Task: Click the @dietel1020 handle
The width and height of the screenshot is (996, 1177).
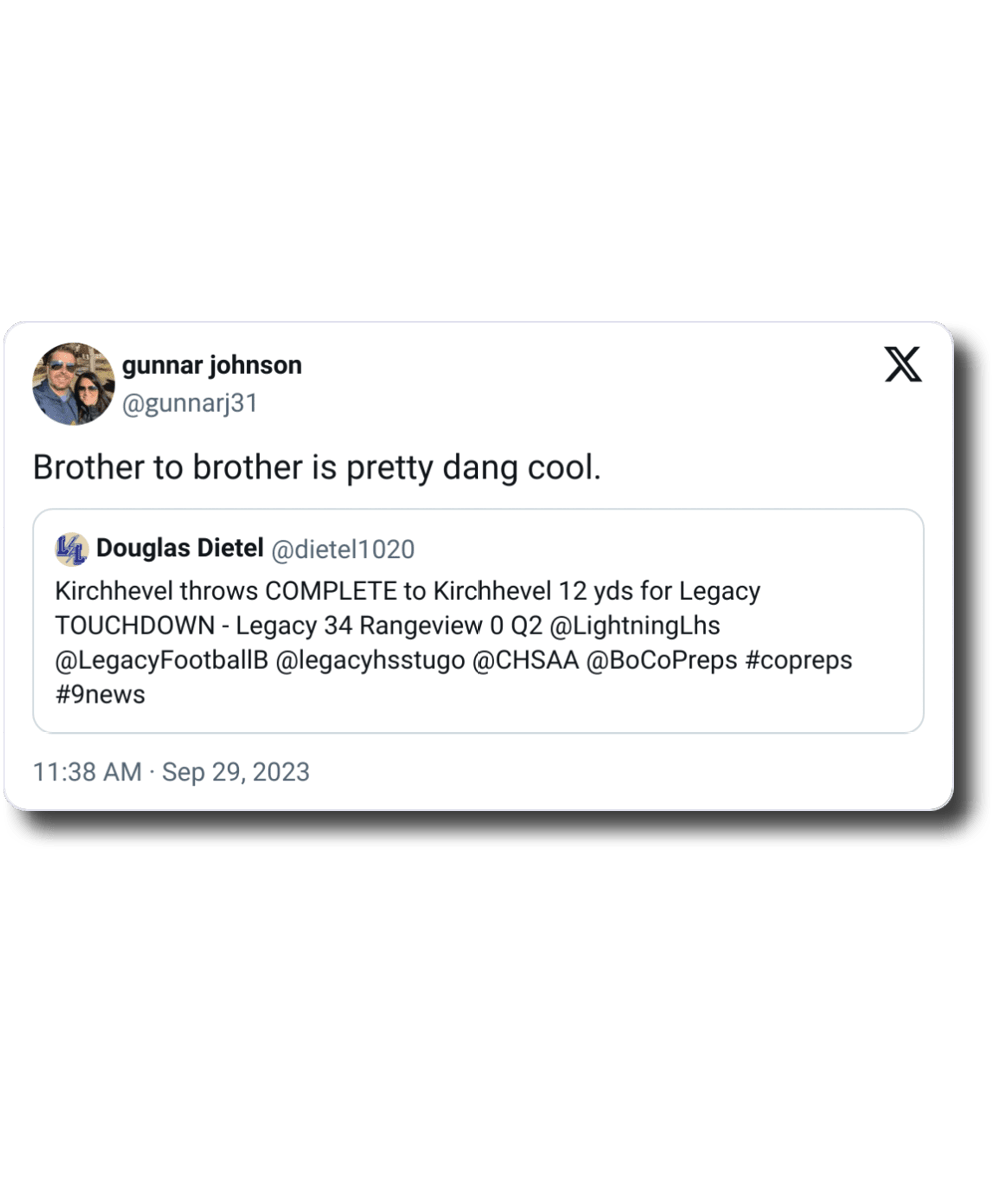Action: [343, 549]
